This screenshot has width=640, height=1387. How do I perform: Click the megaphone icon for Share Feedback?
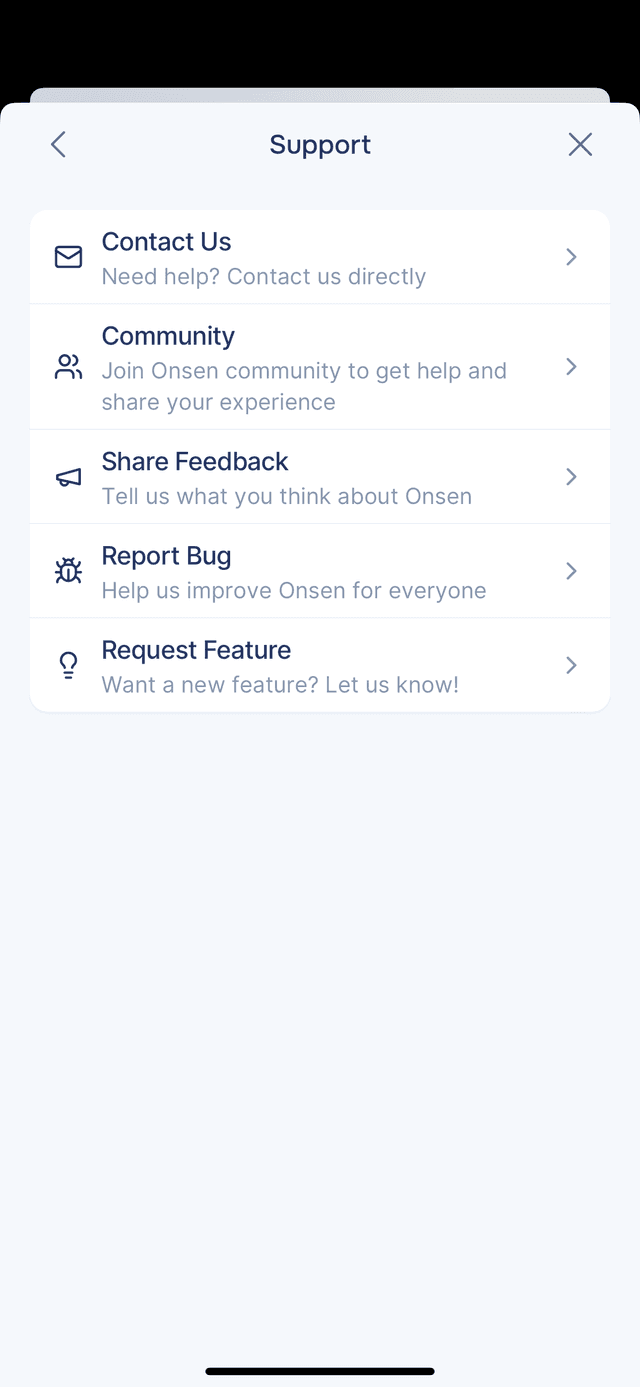[67, 477]
